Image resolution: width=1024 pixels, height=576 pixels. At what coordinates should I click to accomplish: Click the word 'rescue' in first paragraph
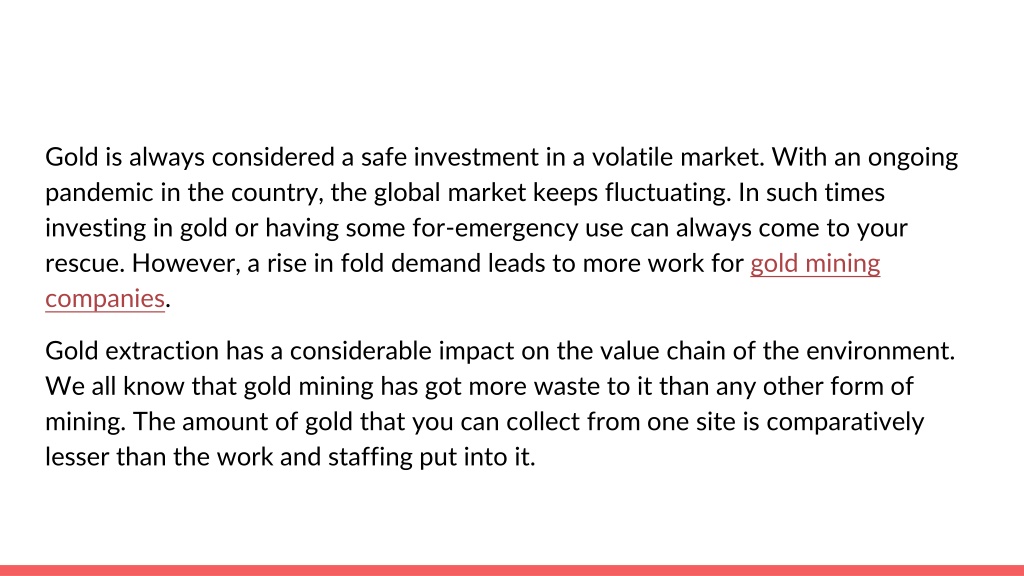(x=83, y=264)
